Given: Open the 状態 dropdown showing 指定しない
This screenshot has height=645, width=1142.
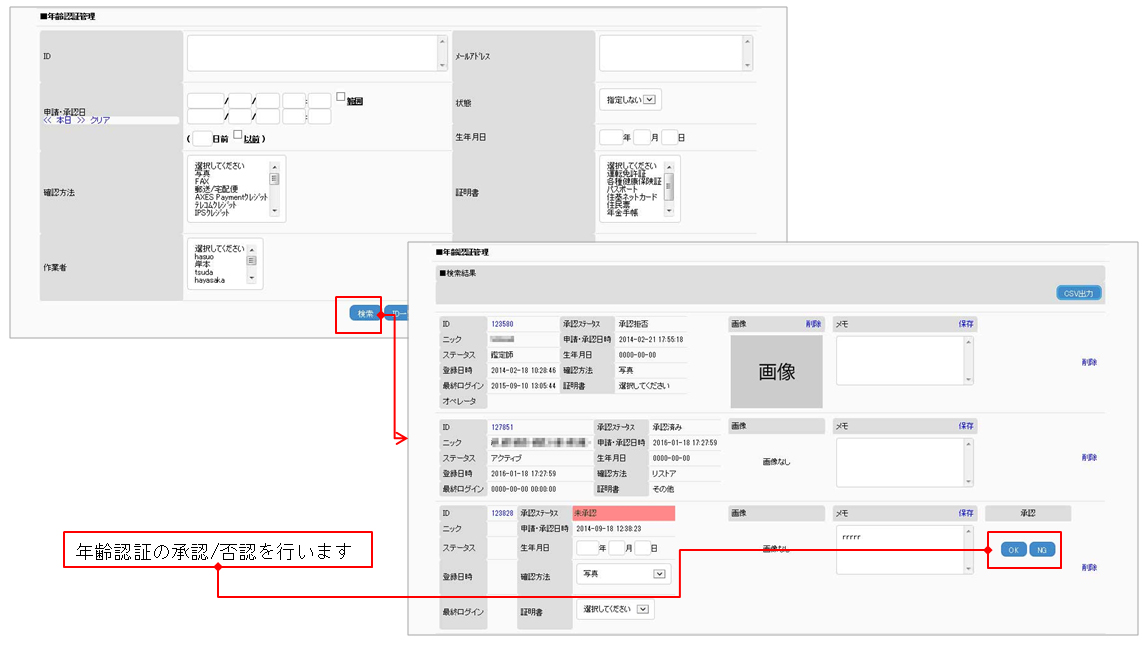Looking at the screenshot, I should [x=630, y=99].
